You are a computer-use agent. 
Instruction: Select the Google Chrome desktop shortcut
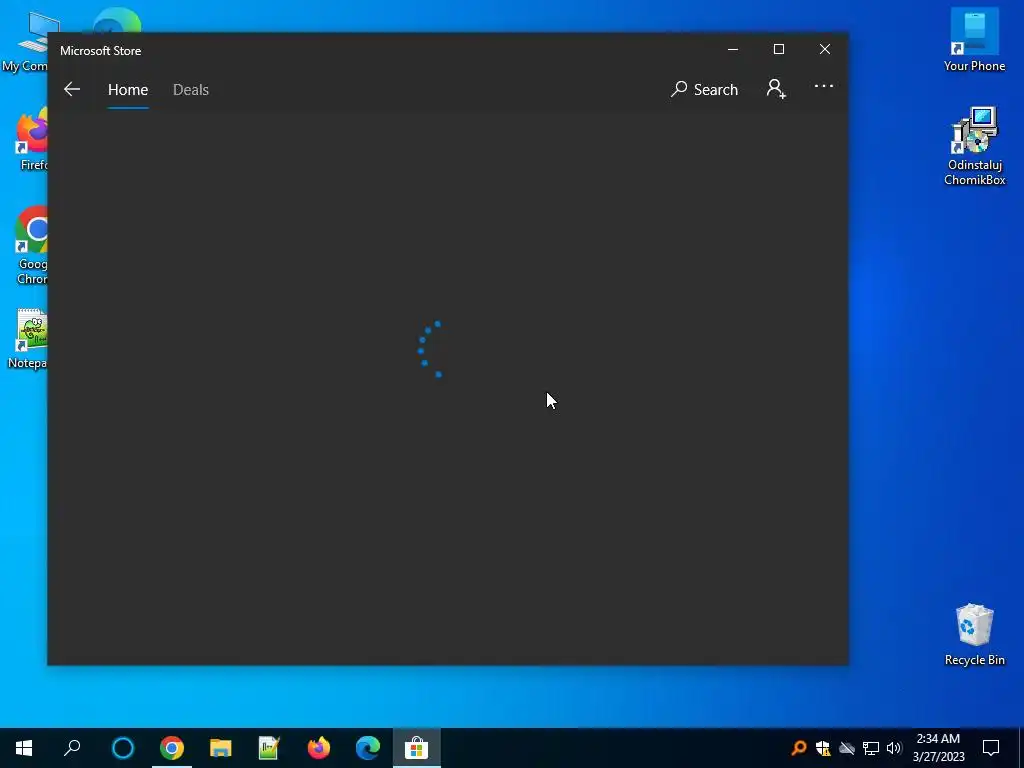pyautogui.click(x=31, y=246)
